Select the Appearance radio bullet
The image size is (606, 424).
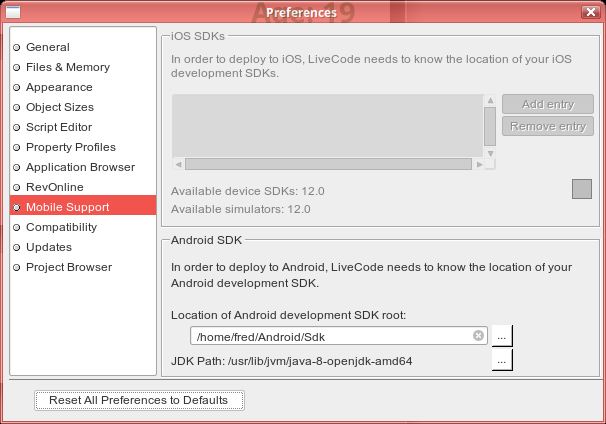16,87
